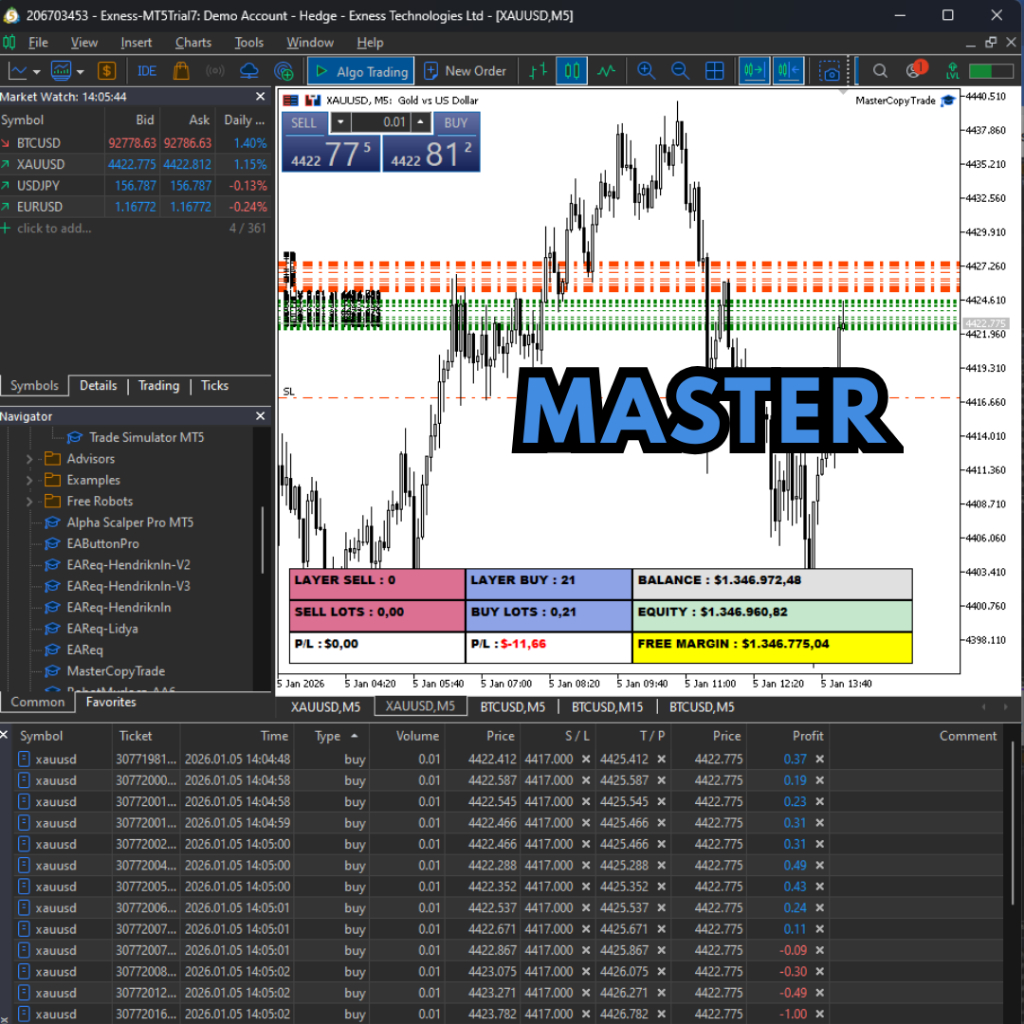Open the Charts menu

(x=193, y=42)
